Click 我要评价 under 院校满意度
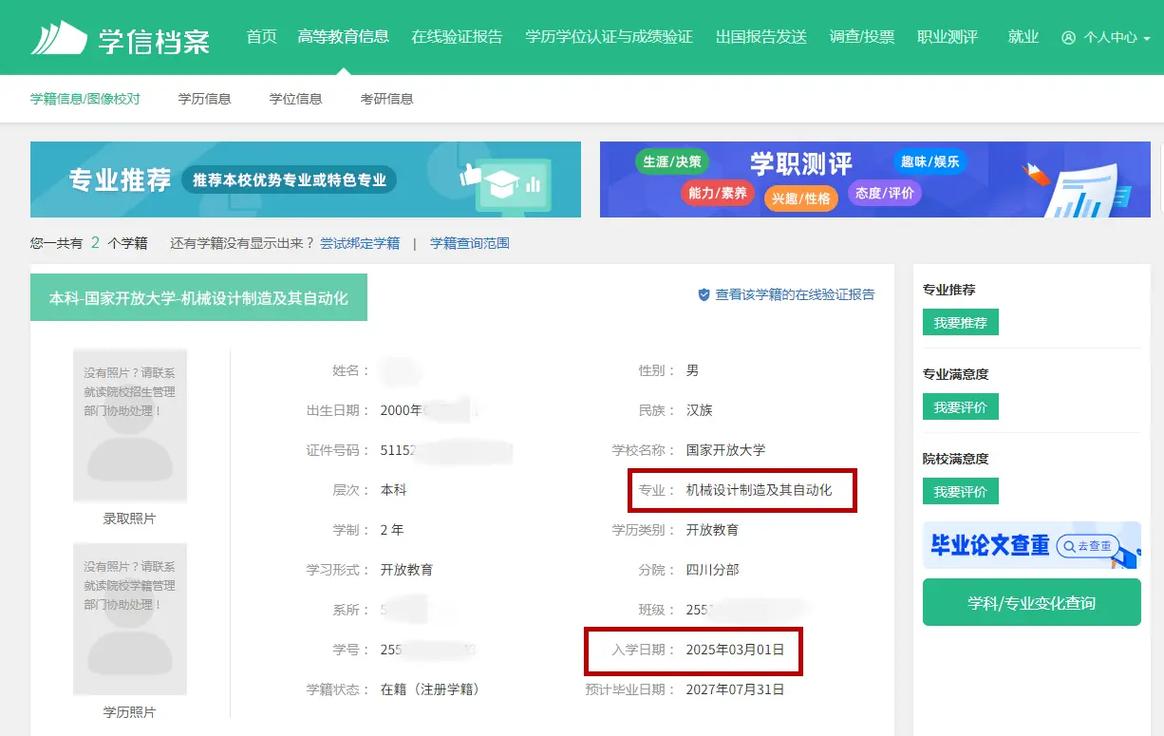The width and height of the screenshot is (1164, 736). [960, 491]
